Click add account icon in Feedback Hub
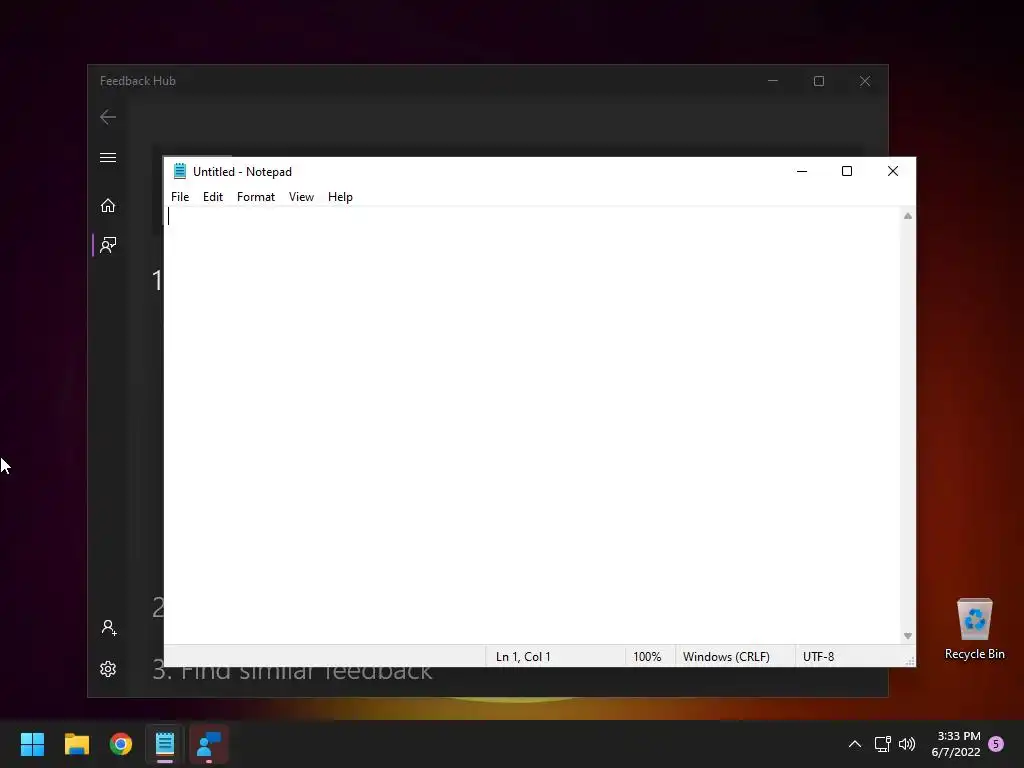 pos(108,628)
